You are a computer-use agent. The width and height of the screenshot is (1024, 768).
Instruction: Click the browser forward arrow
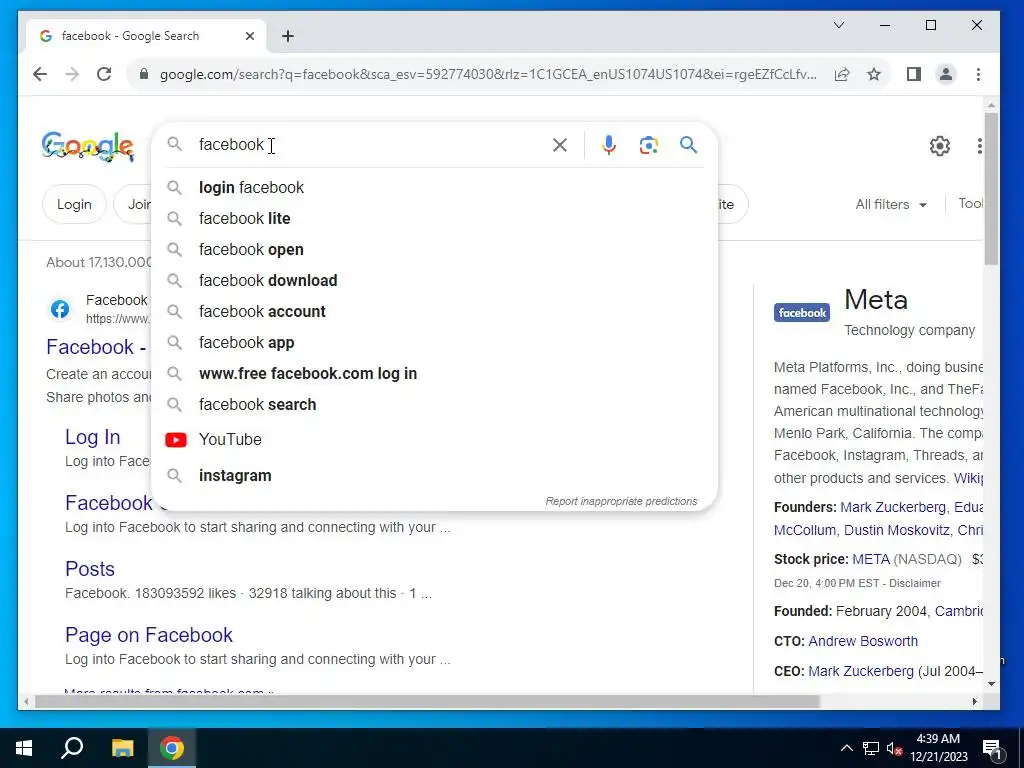point(72,74)
